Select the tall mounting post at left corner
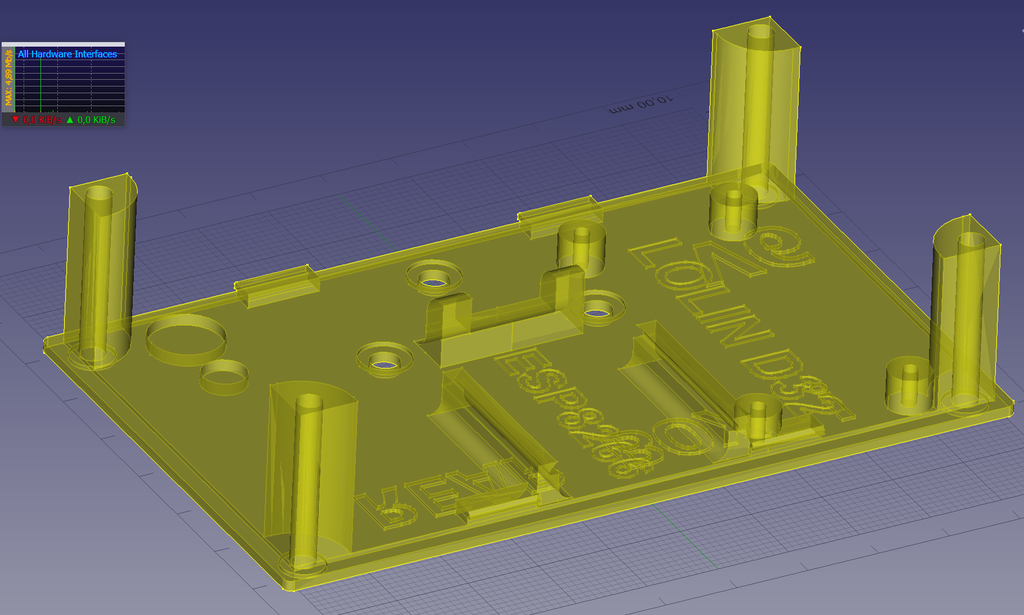Screen dimensions: 1024x615 pos(100,269)
